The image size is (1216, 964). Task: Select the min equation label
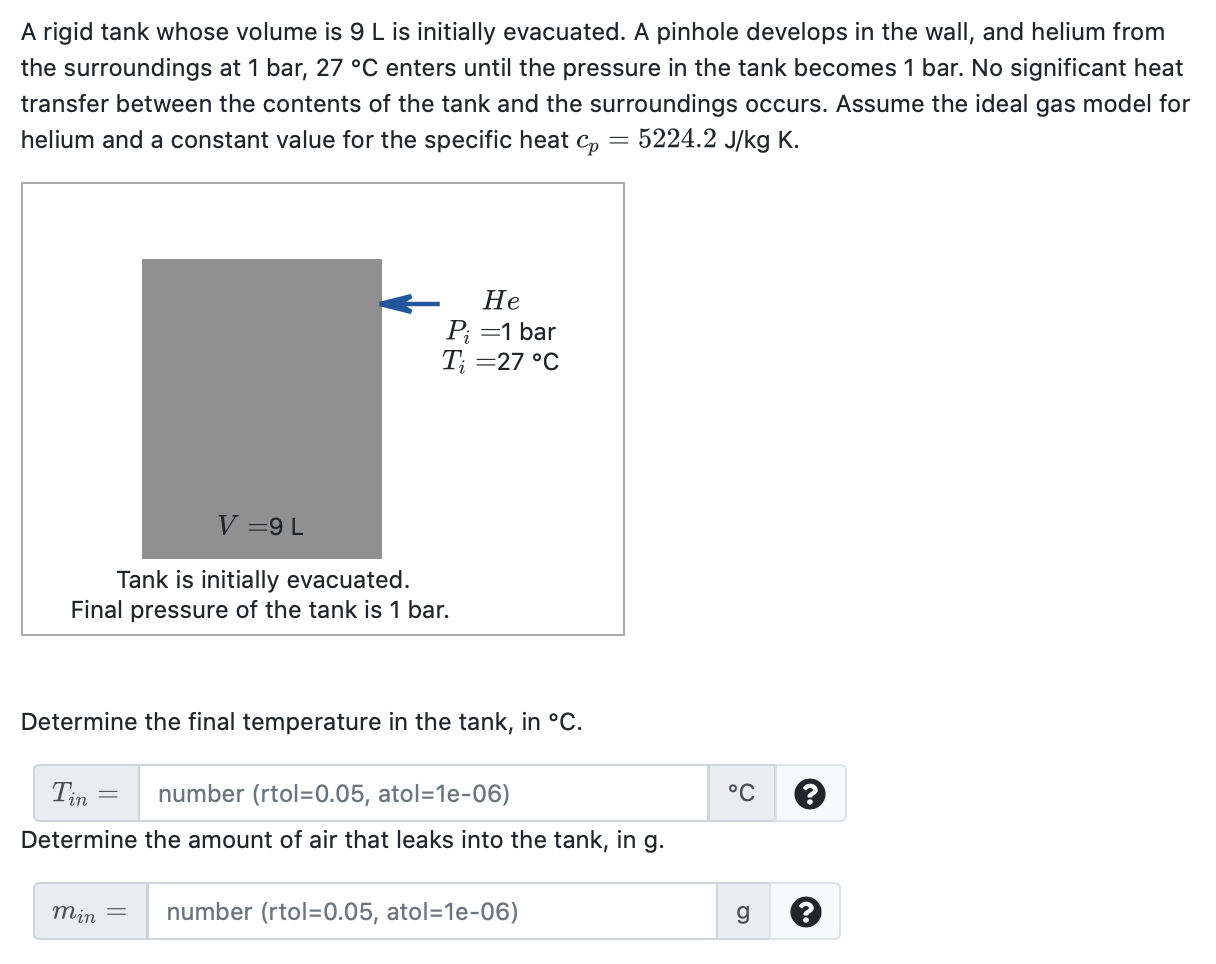click(x=89, y=911)
